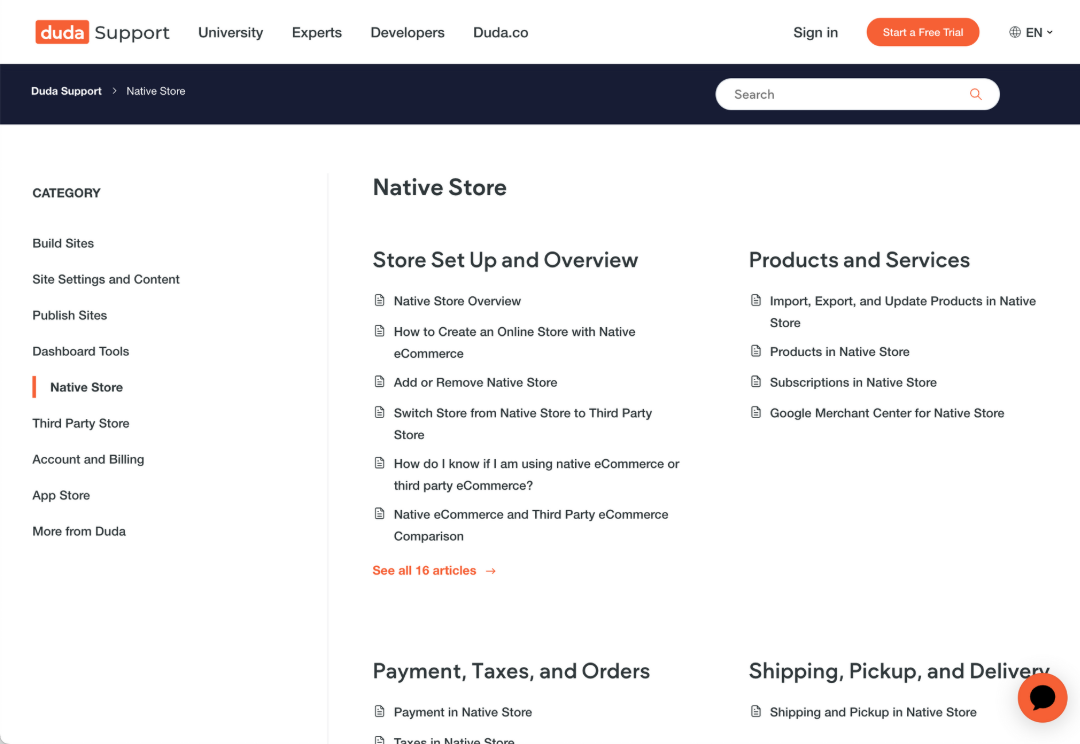
Task: Select Account and Billing category
Action: tap(88, 459)
